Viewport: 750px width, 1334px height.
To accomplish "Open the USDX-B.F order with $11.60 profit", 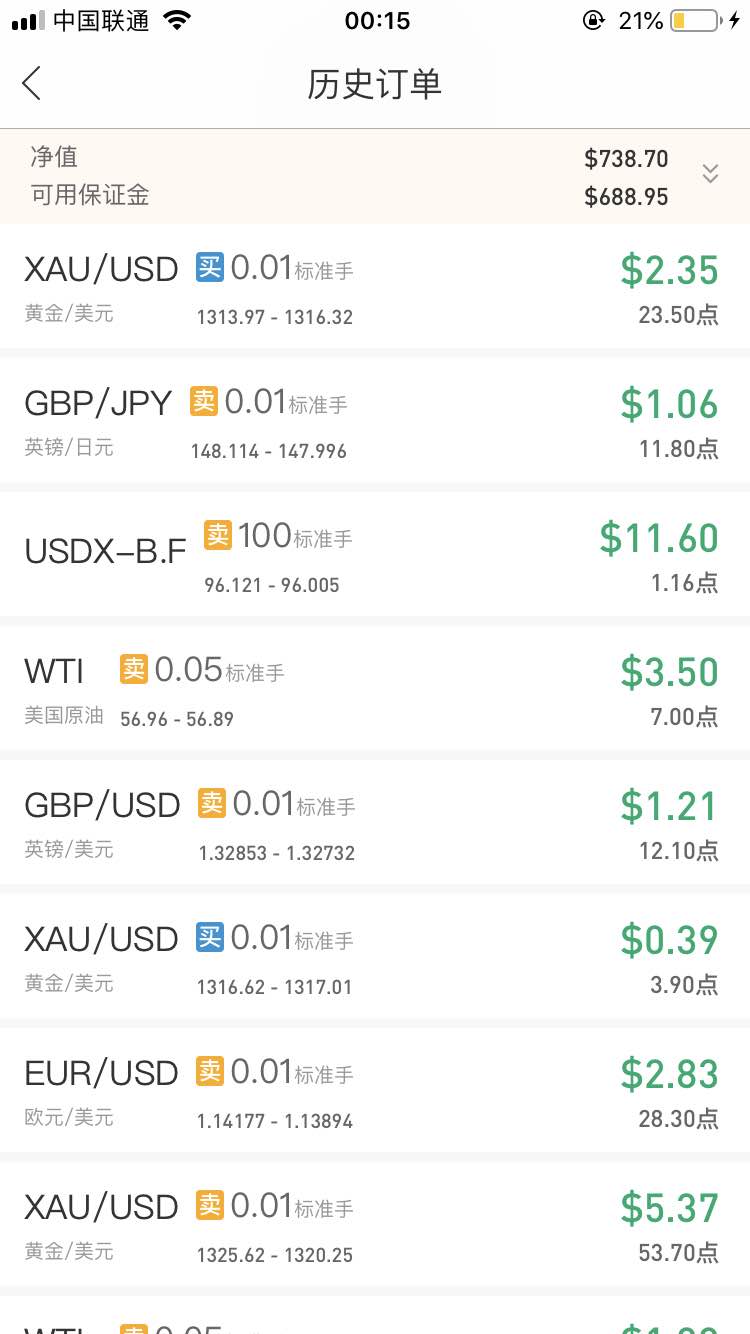I will (x=375, y=555).
